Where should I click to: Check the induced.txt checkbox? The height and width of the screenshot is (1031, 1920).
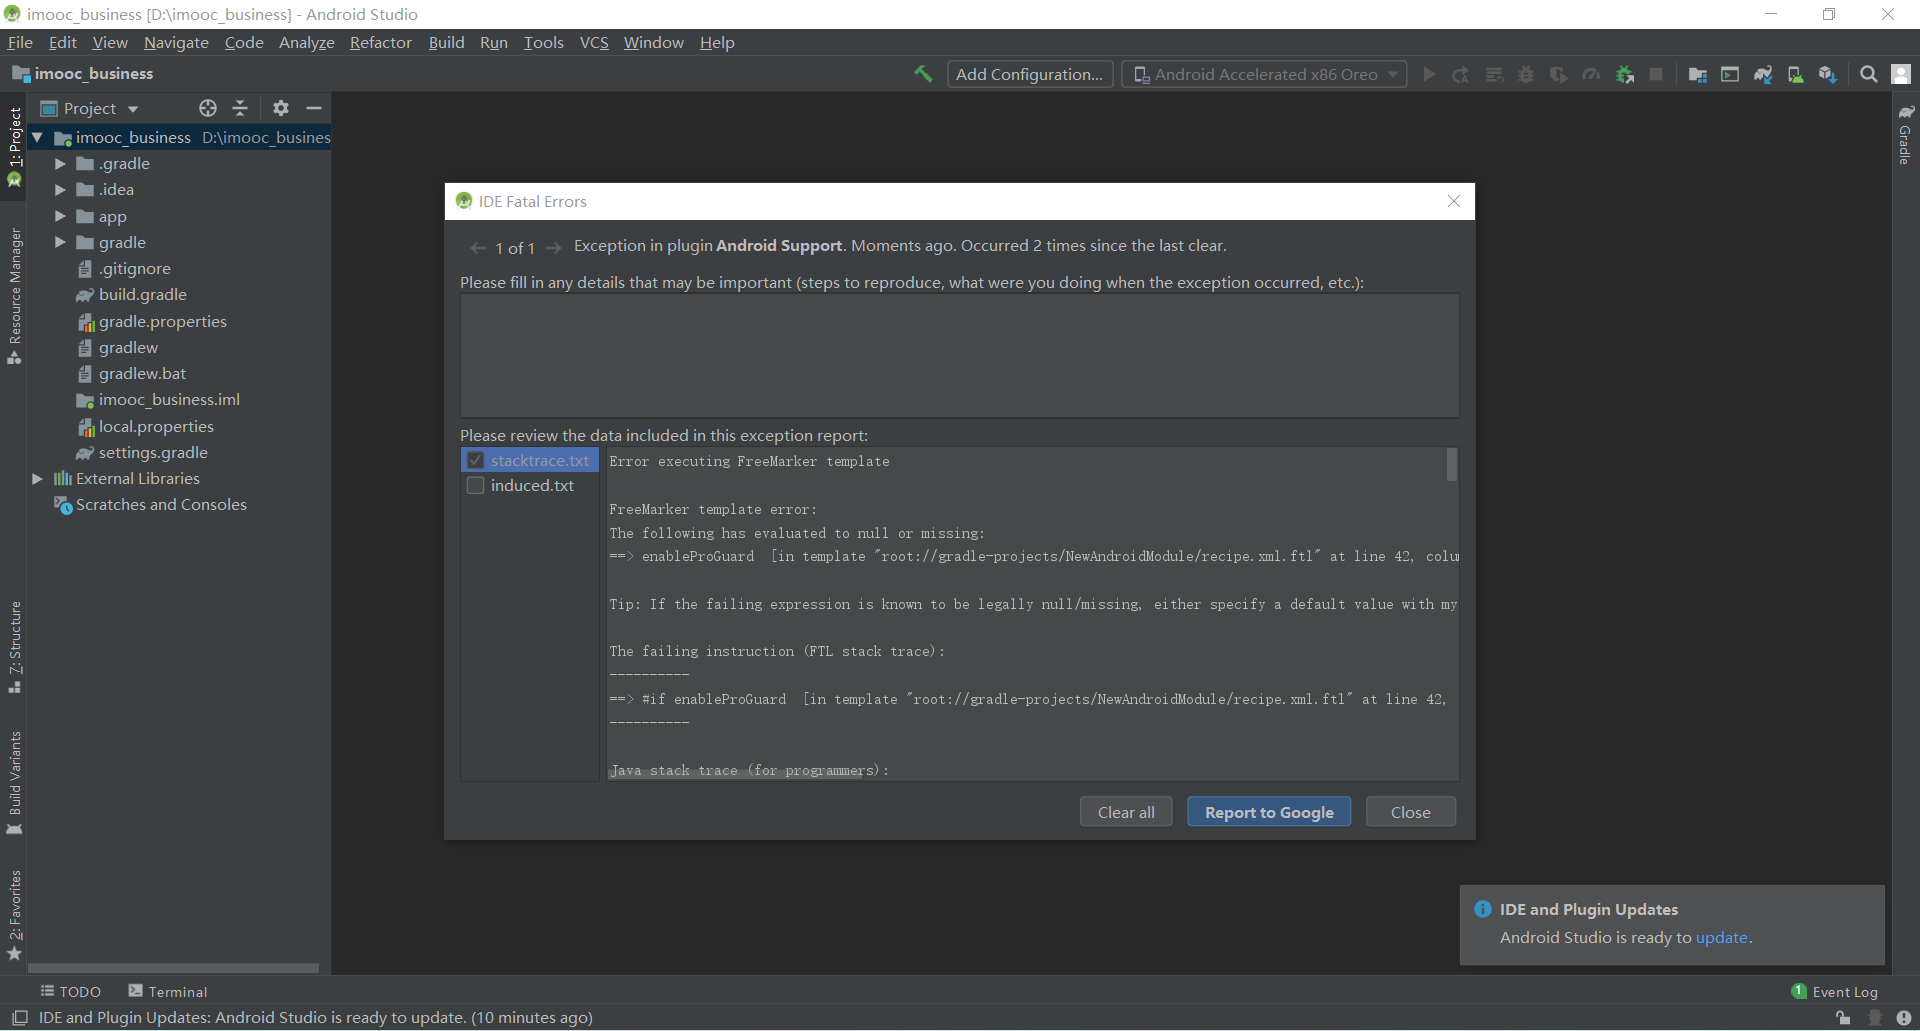(476, 486)
